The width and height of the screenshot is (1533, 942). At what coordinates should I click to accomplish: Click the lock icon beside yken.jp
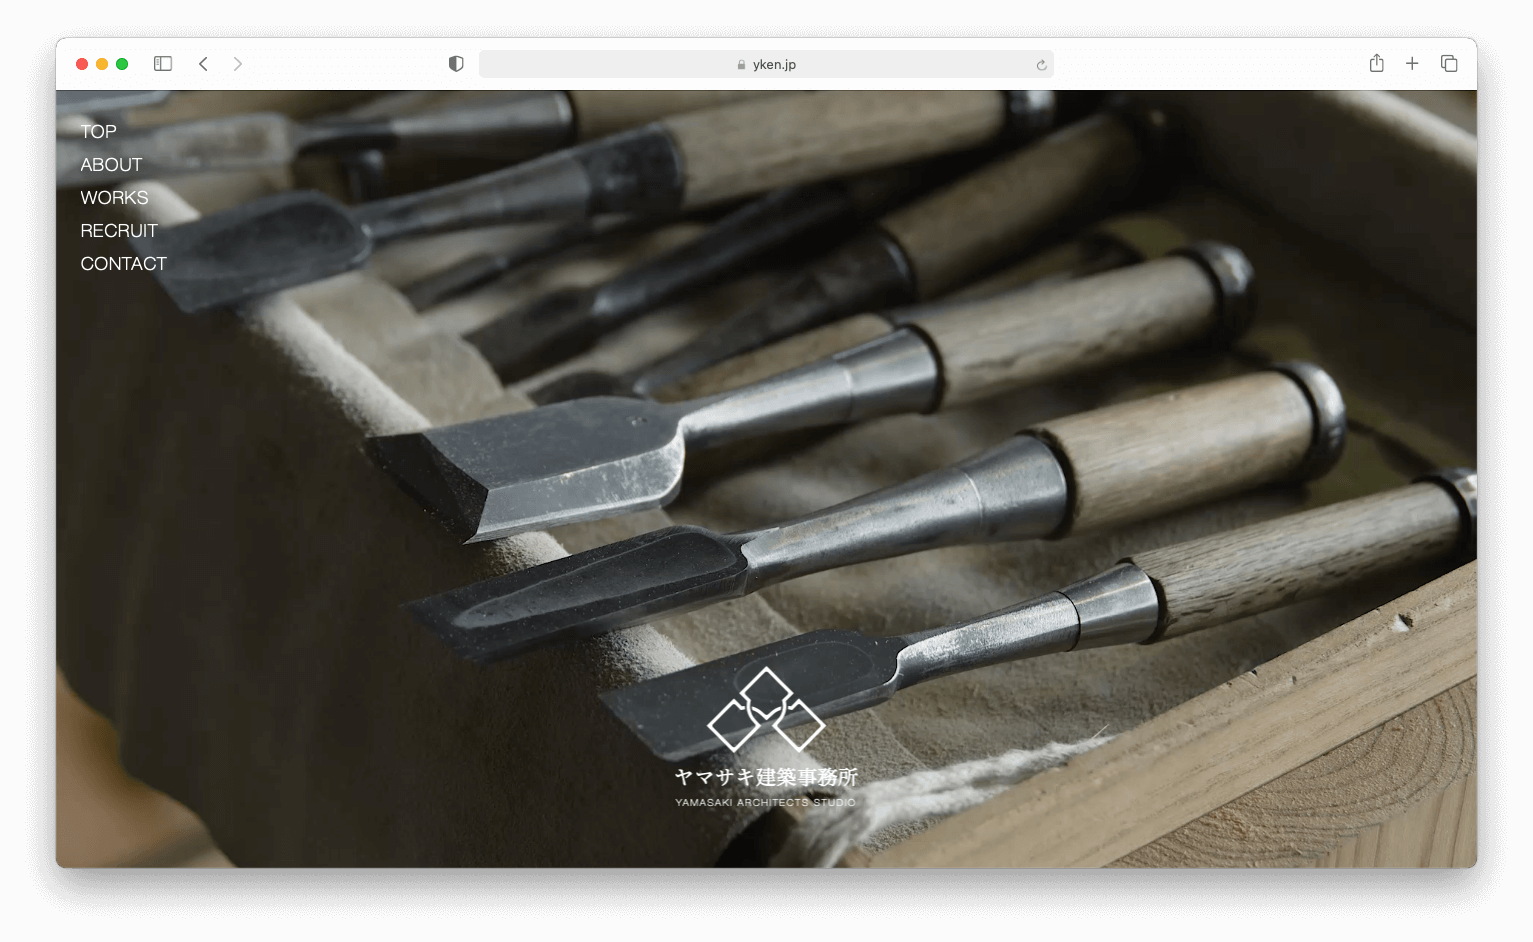(741, 65)
